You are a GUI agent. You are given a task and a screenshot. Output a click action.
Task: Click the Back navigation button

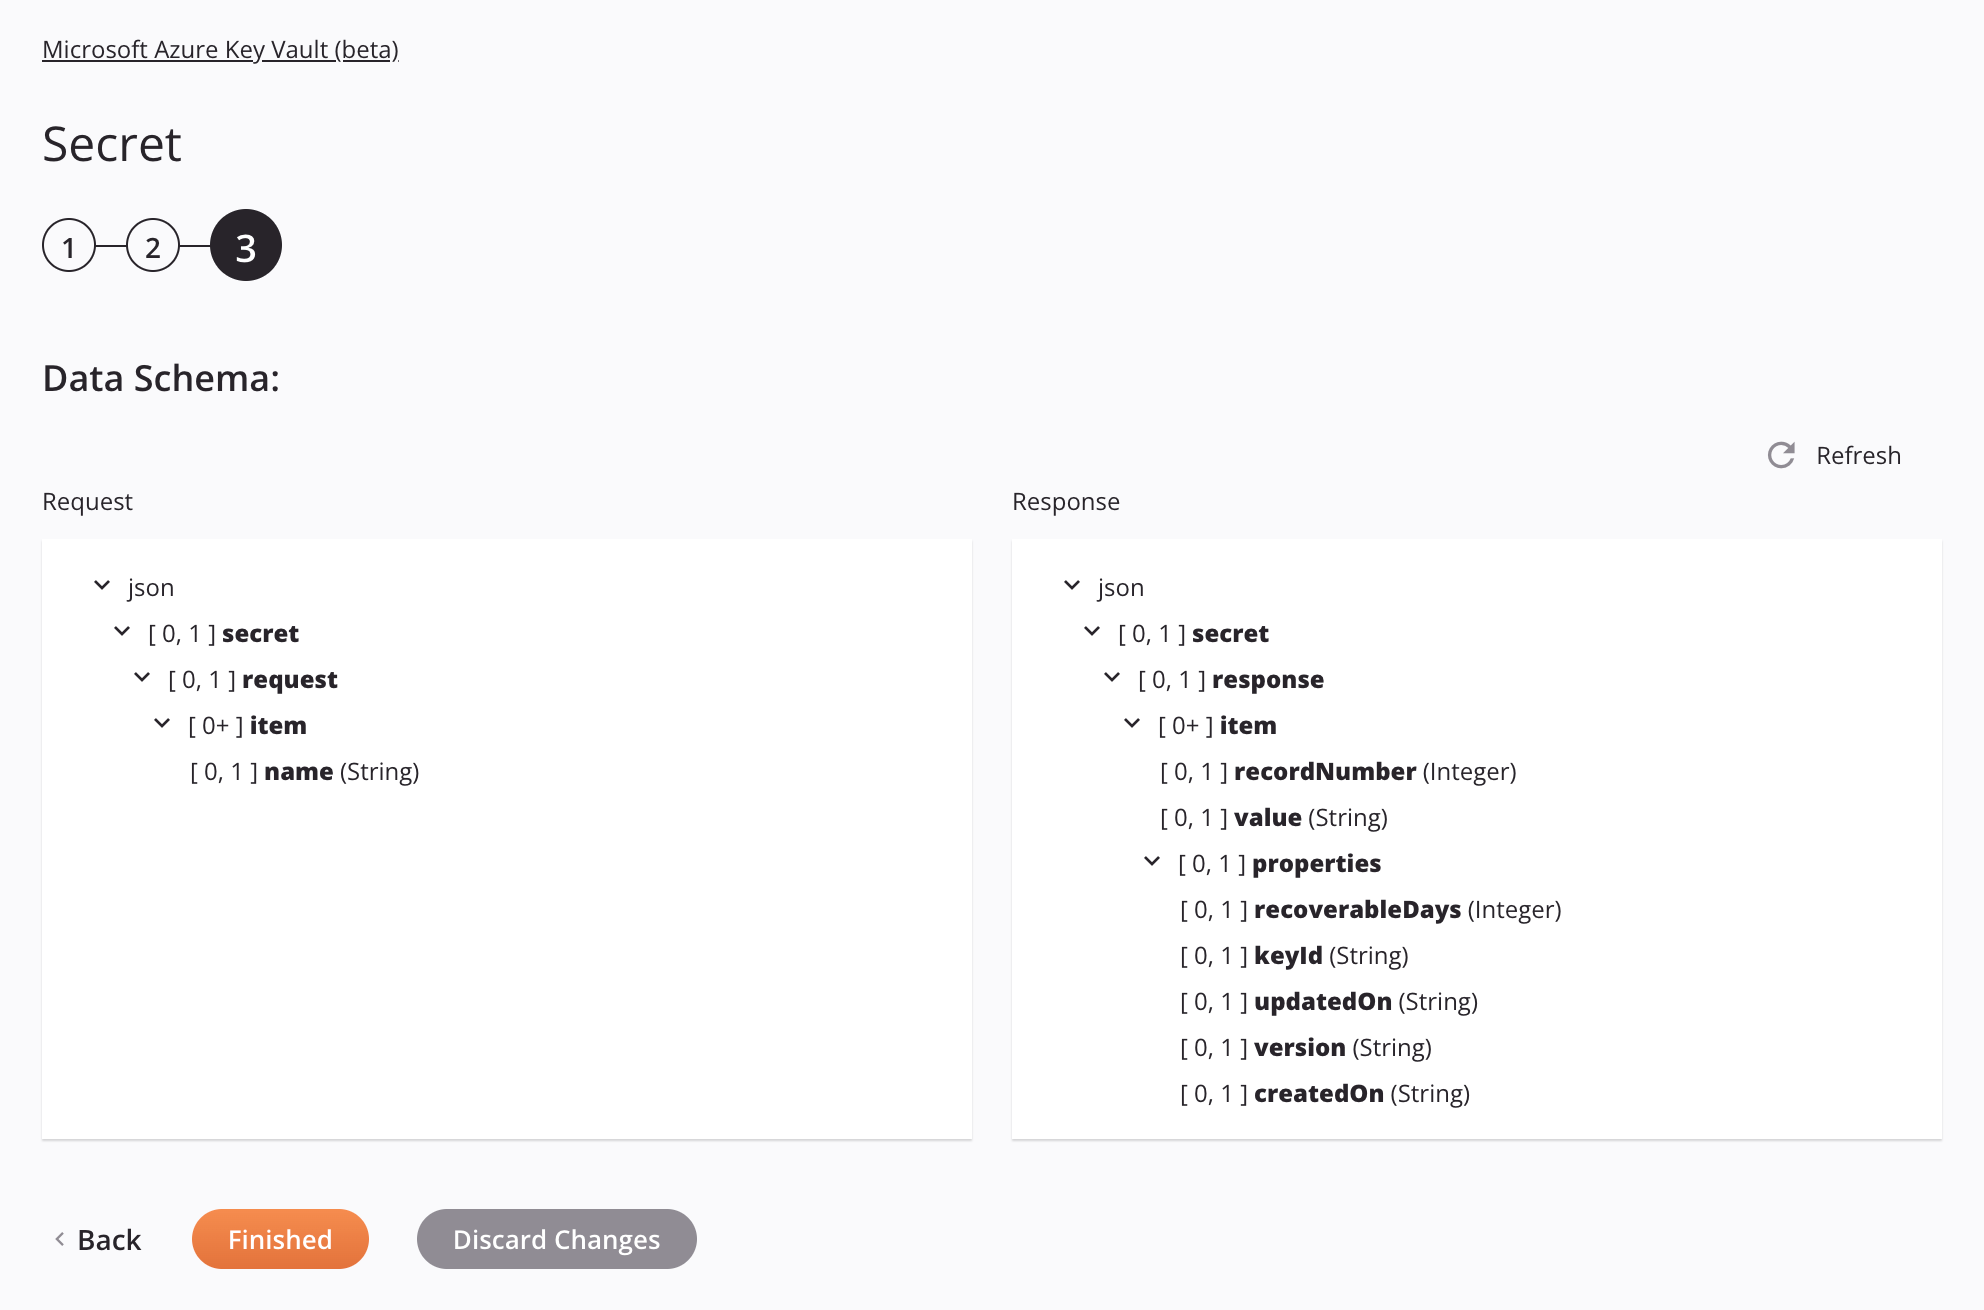click(98, 1238)
